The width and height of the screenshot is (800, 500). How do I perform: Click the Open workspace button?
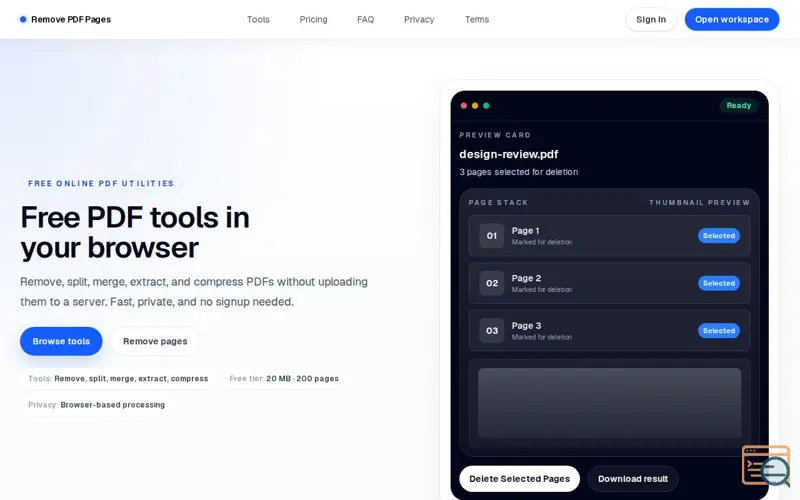click(732, 19)
